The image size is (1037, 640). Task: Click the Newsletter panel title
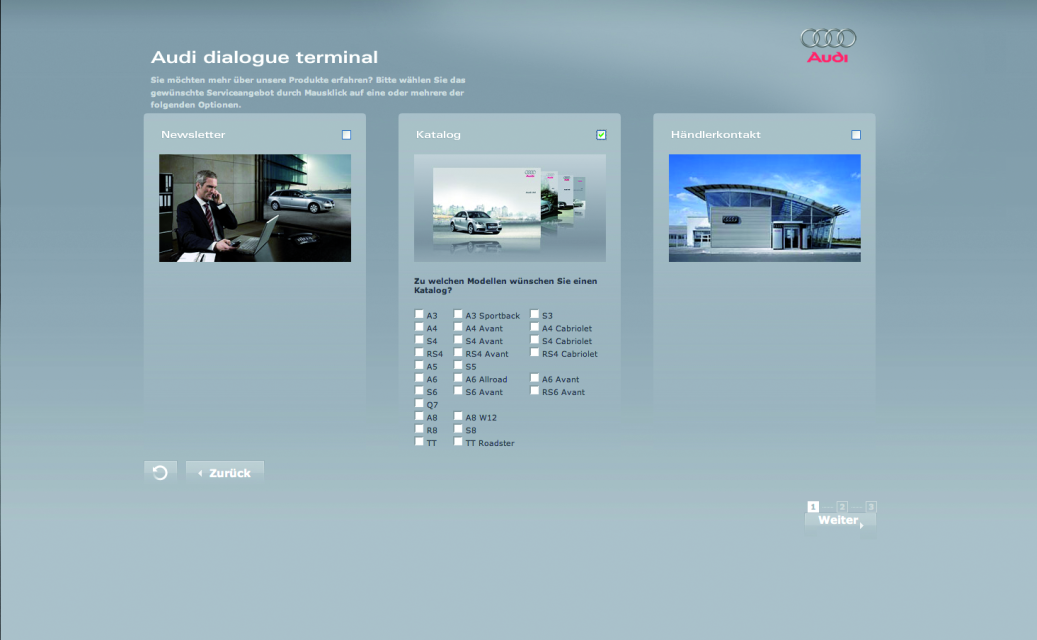pos(193,135)
